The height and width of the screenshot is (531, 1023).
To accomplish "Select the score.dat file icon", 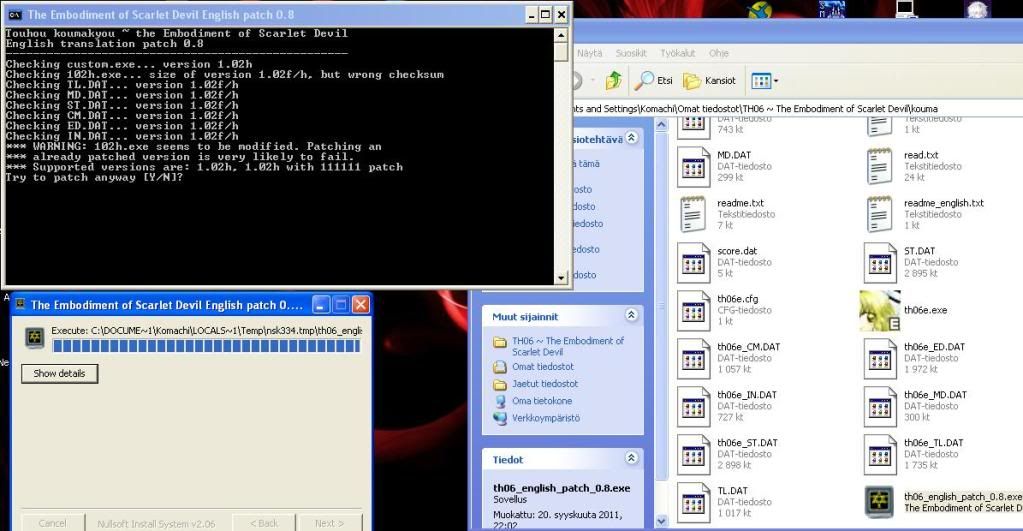I will coord(693,263).
